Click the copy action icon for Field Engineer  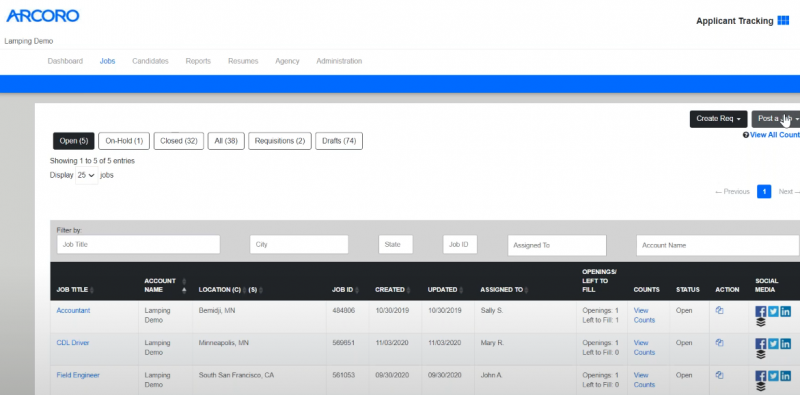719,375
